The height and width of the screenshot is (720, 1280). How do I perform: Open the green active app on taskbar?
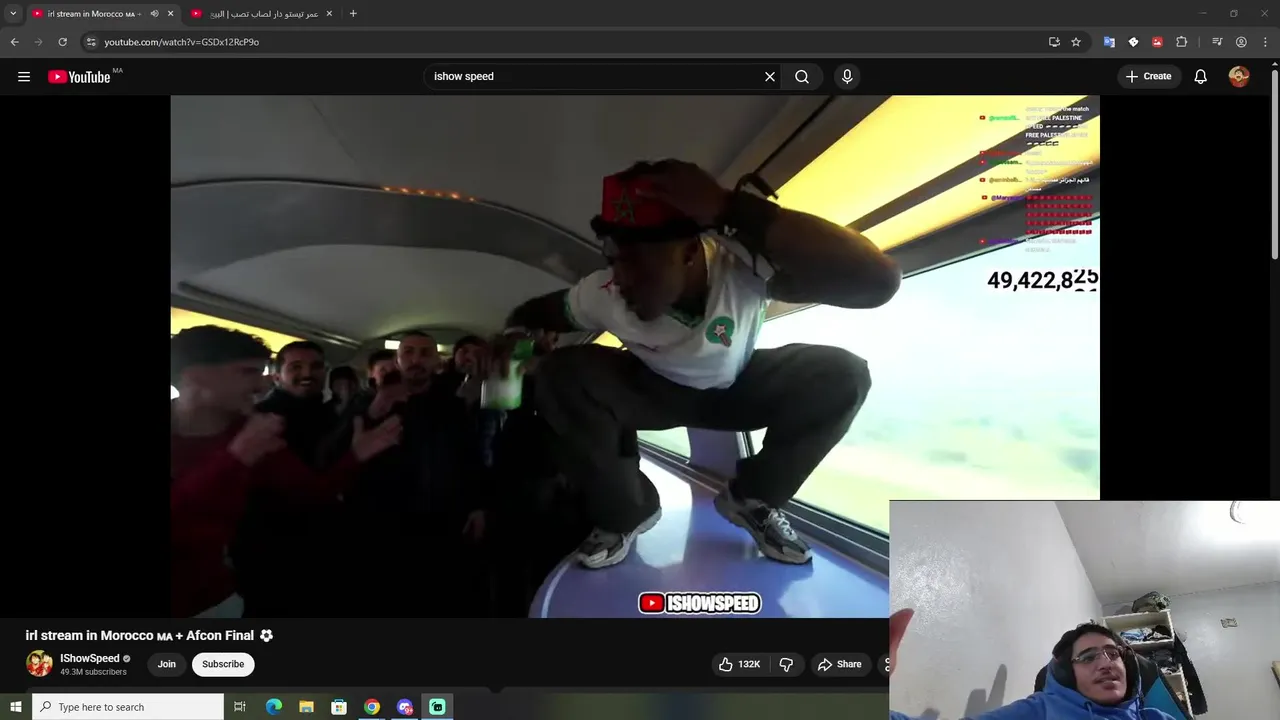pyautogui.click(x=437, y=707)
